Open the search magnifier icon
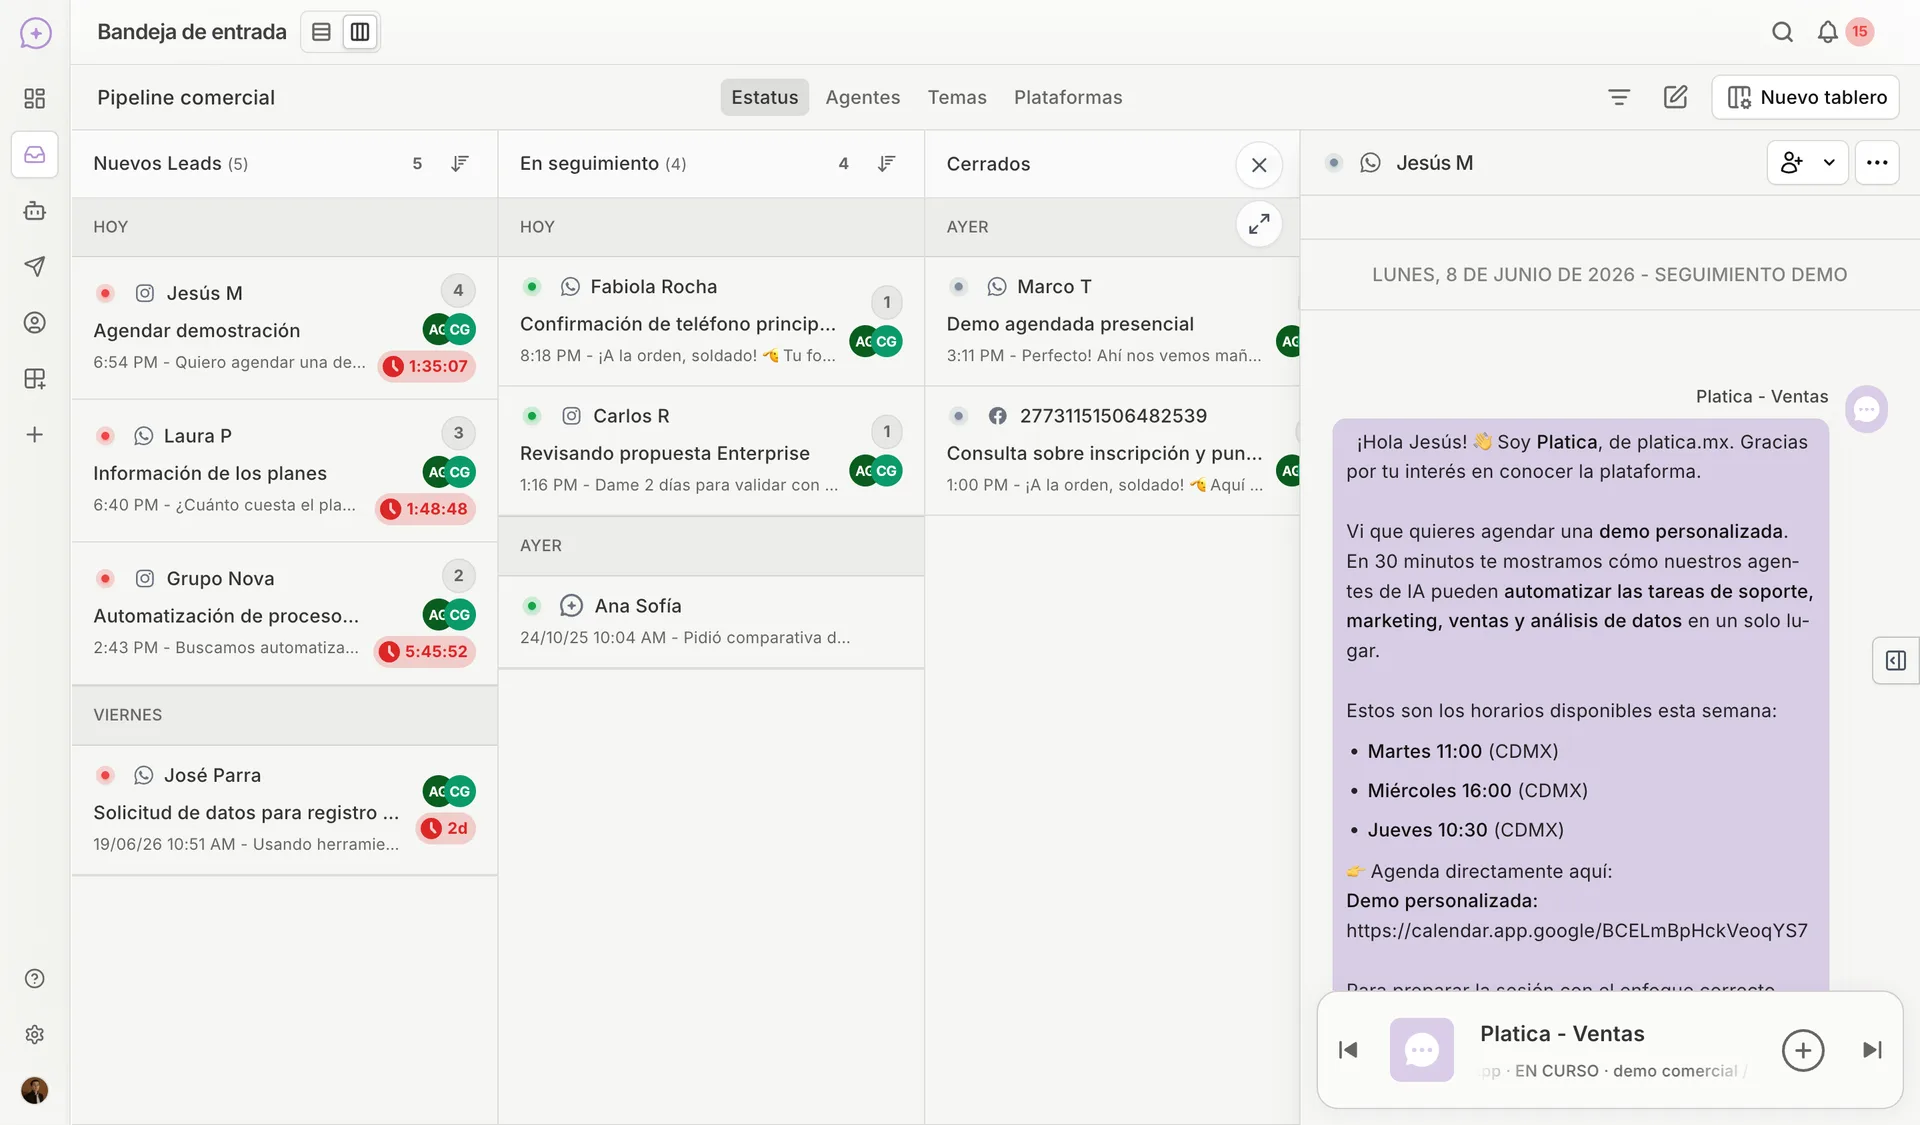 pyautogui.click(x=1782, y=32)
